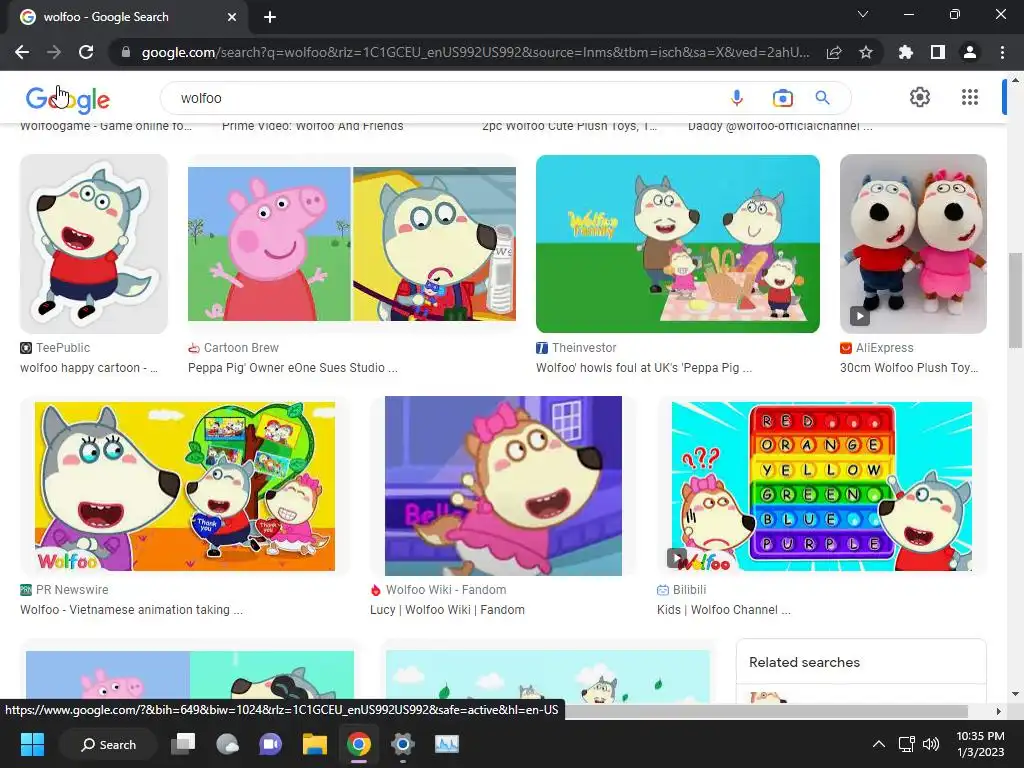Viewport: 1024px width, 768px height.
Task: Open search by image camera icon
Action: click(x=782, y=98)
